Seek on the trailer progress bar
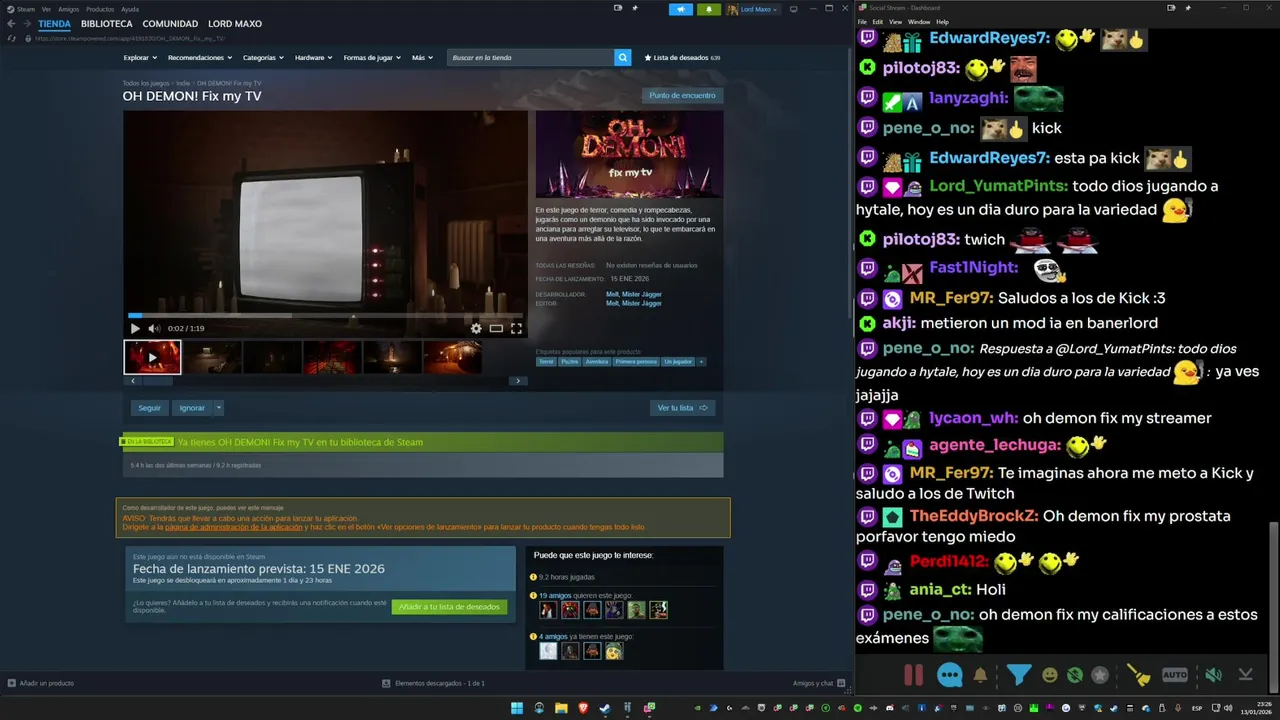 (325, 316)
